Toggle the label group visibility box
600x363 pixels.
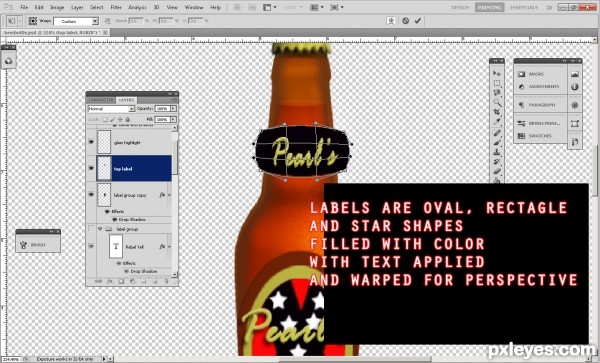91,229
